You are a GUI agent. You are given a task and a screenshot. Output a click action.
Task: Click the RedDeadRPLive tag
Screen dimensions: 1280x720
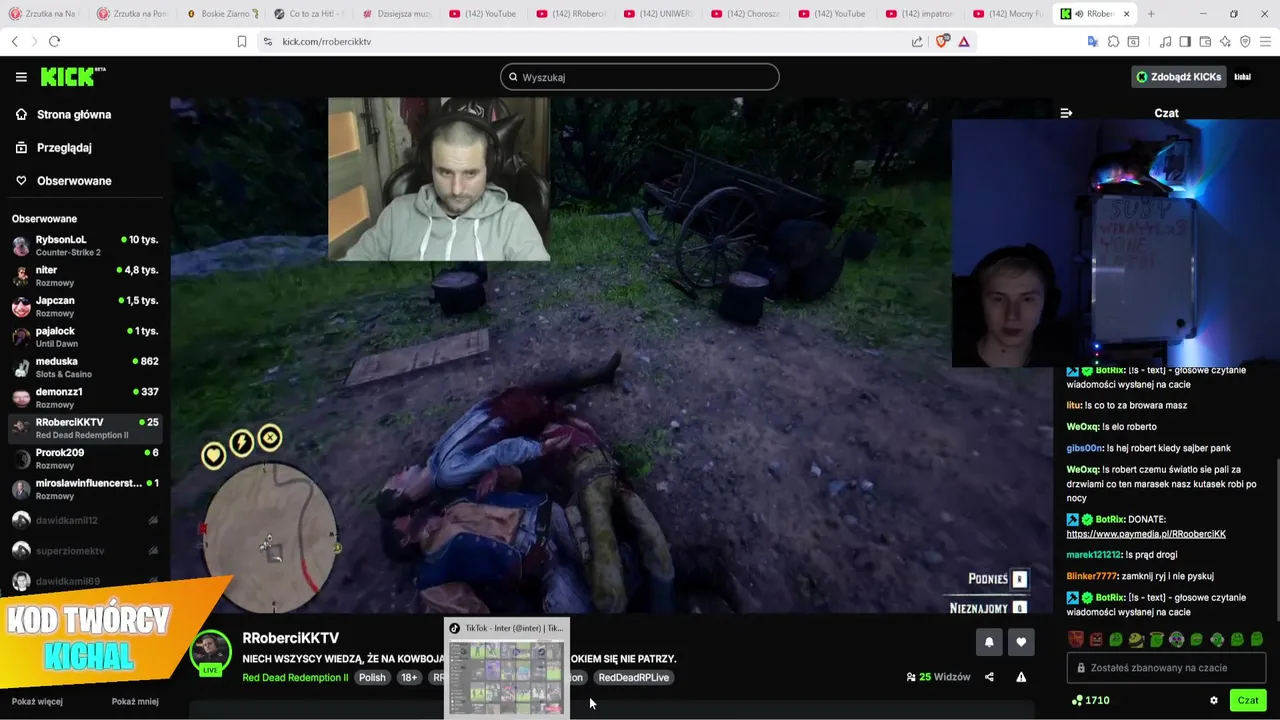point(633,677)
